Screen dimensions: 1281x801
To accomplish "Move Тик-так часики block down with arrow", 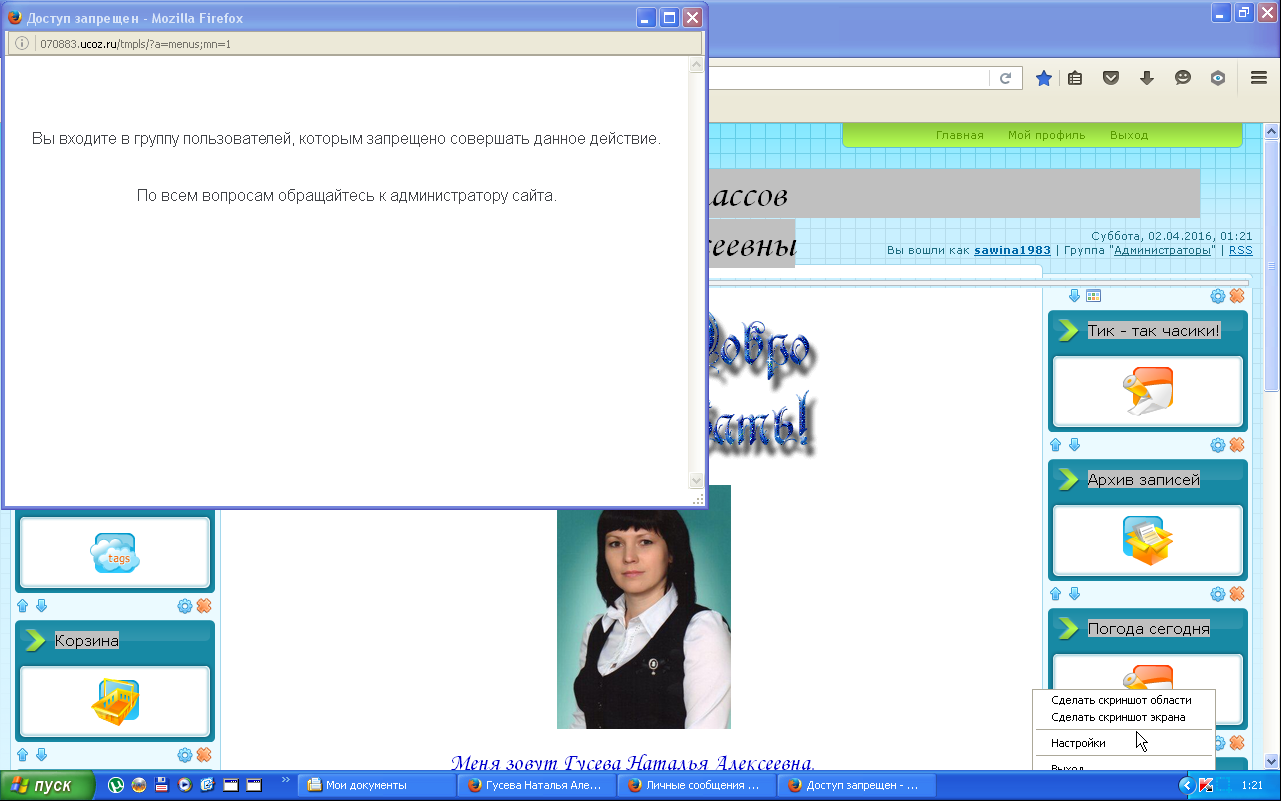I will point(1074,445).
